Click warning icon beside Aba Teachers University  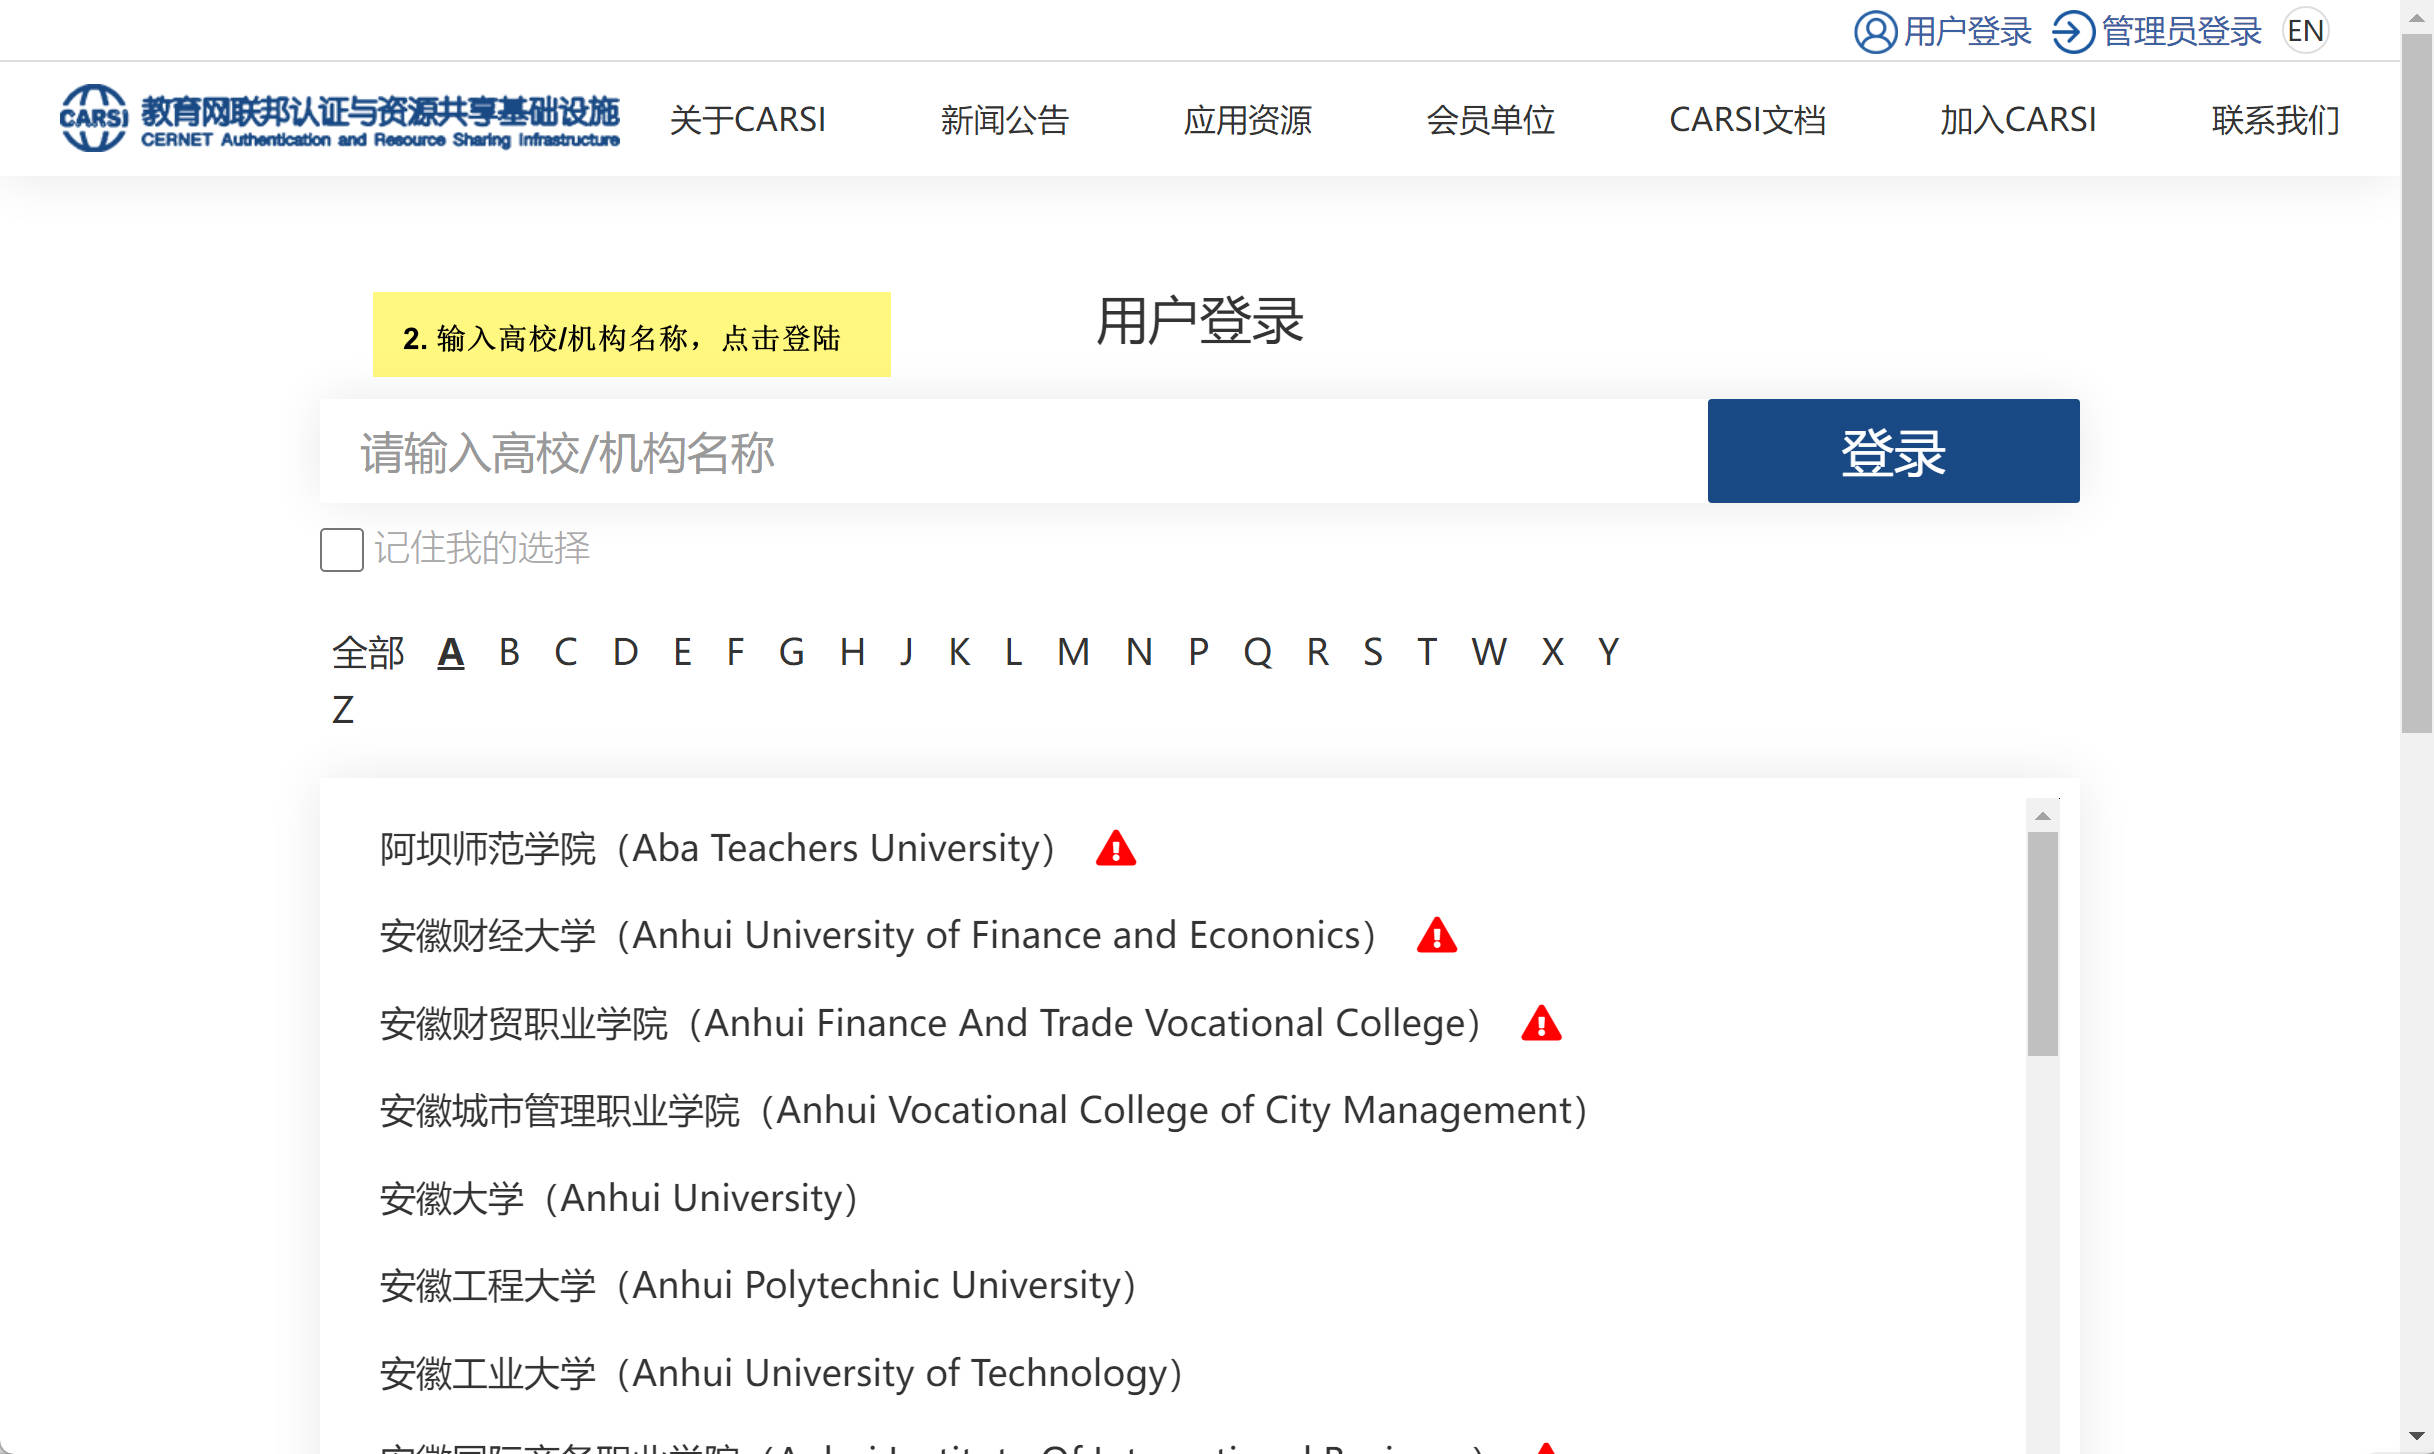(1115, 849)
